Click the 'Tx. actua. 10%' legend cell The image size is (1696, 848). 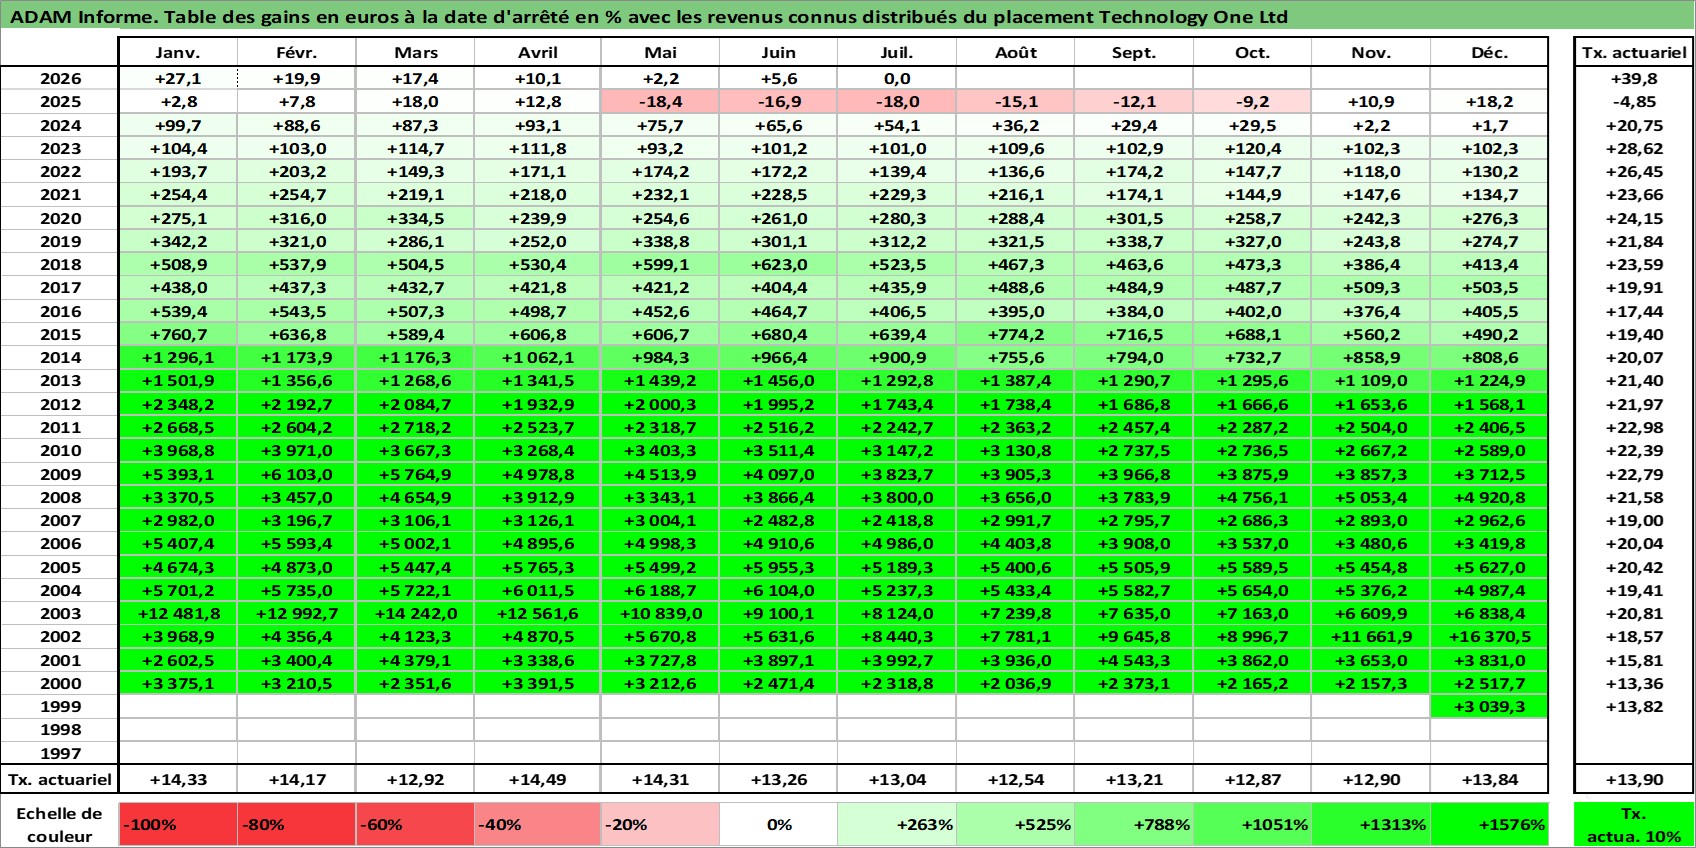coord(1634,824)
